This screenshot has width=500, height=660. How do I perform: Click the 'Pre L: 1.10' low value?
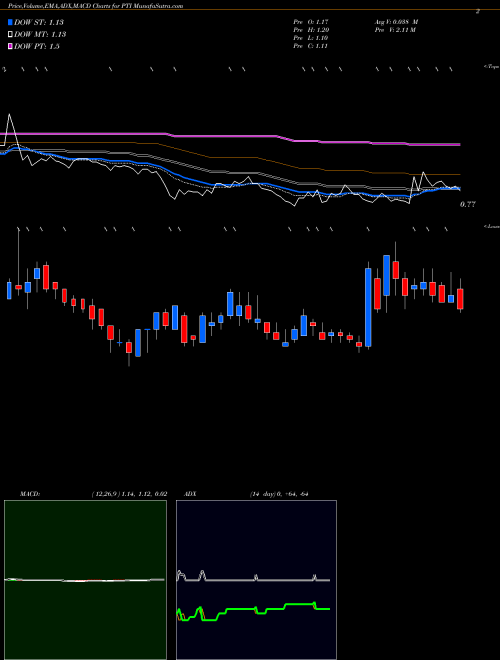click(311, 38)
